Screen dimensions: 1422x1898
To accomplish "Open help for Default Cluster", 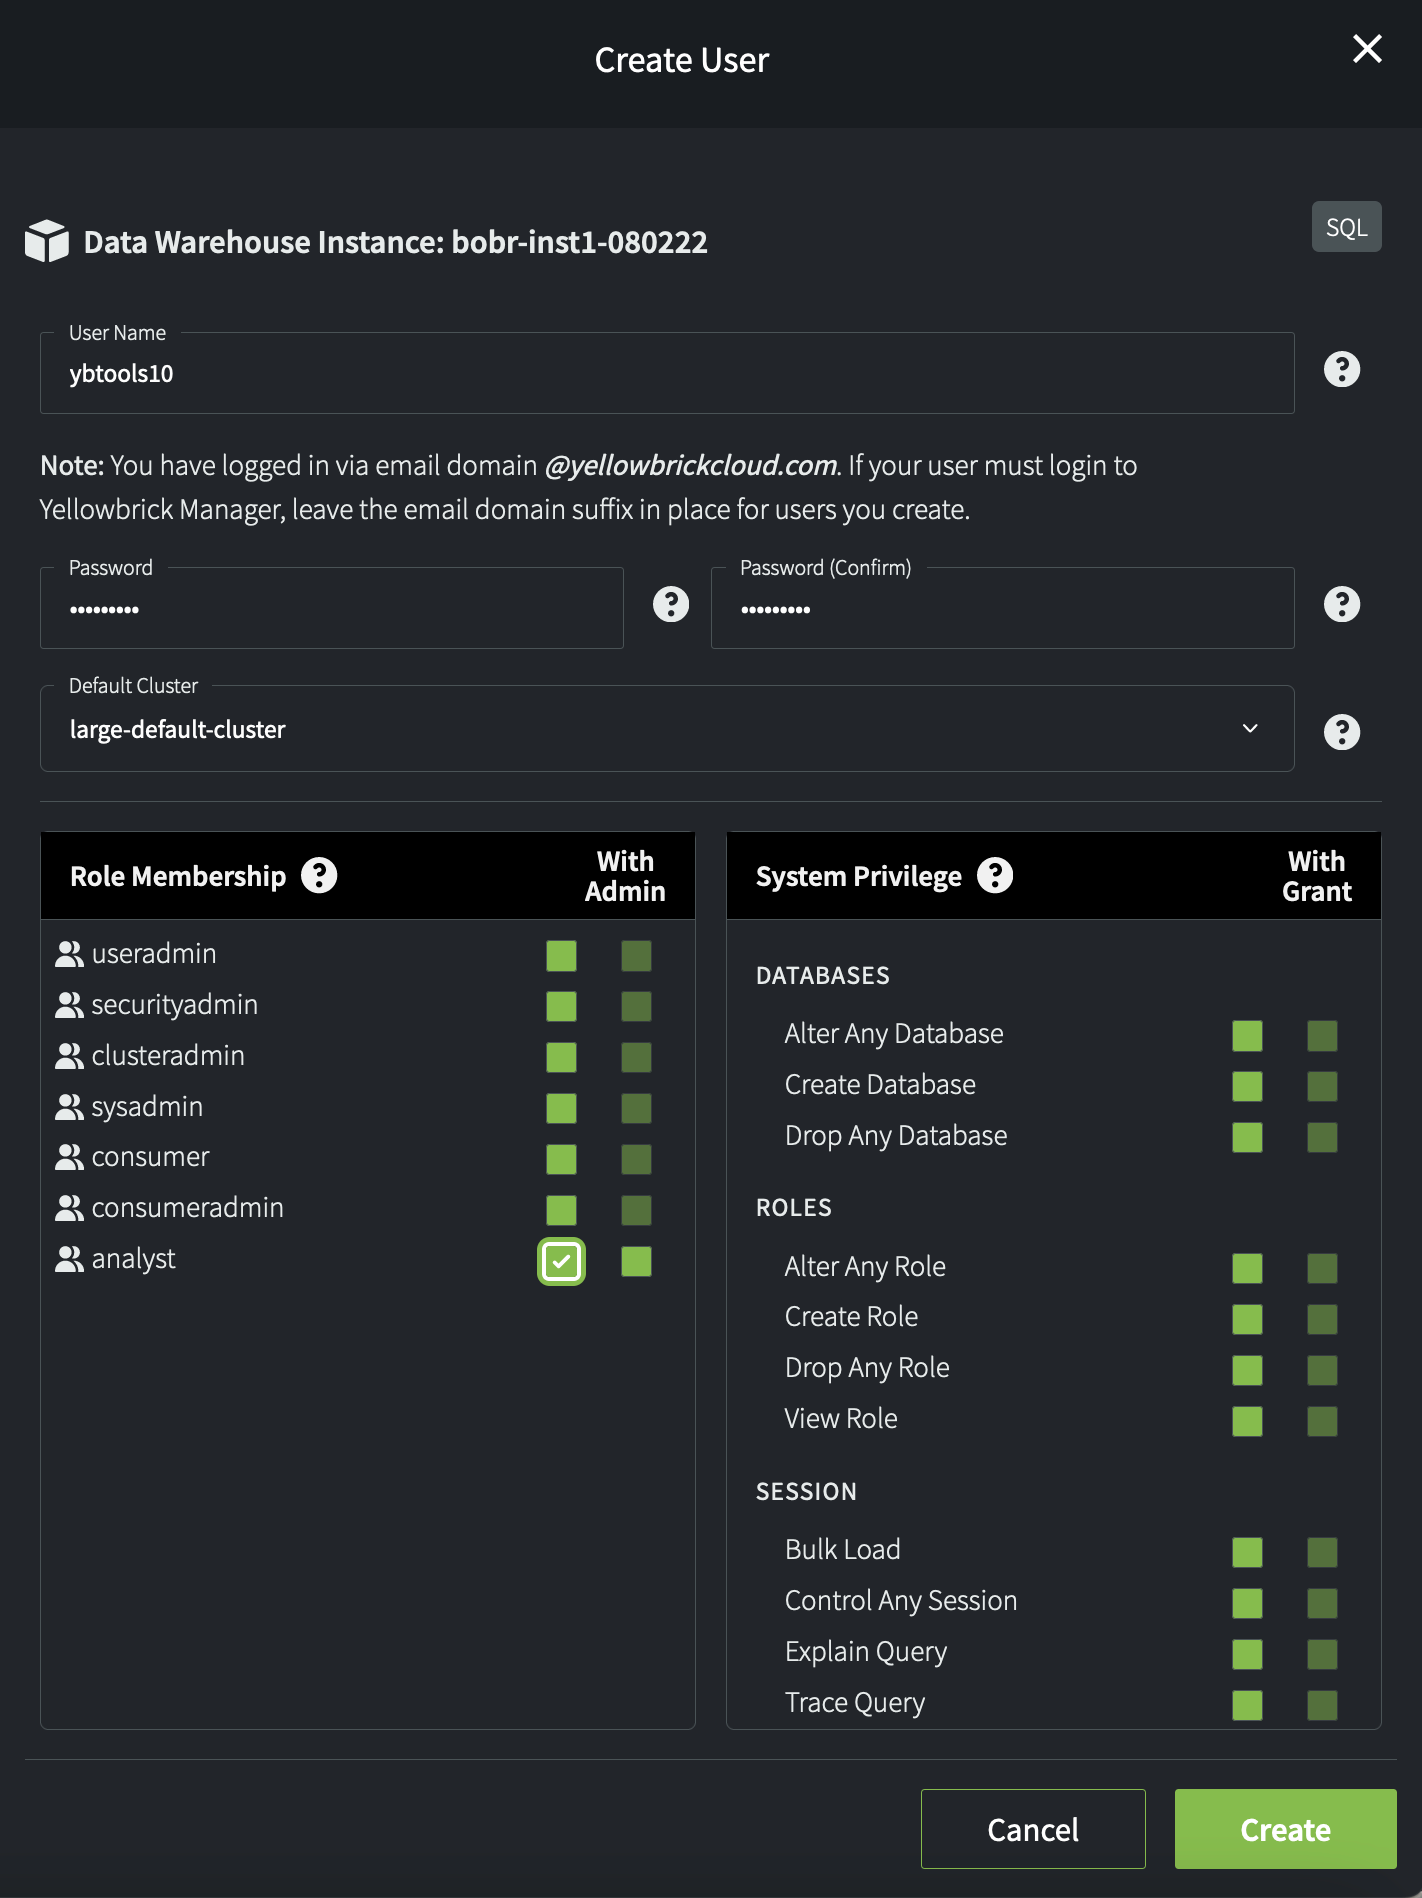I will [1341, 732].
